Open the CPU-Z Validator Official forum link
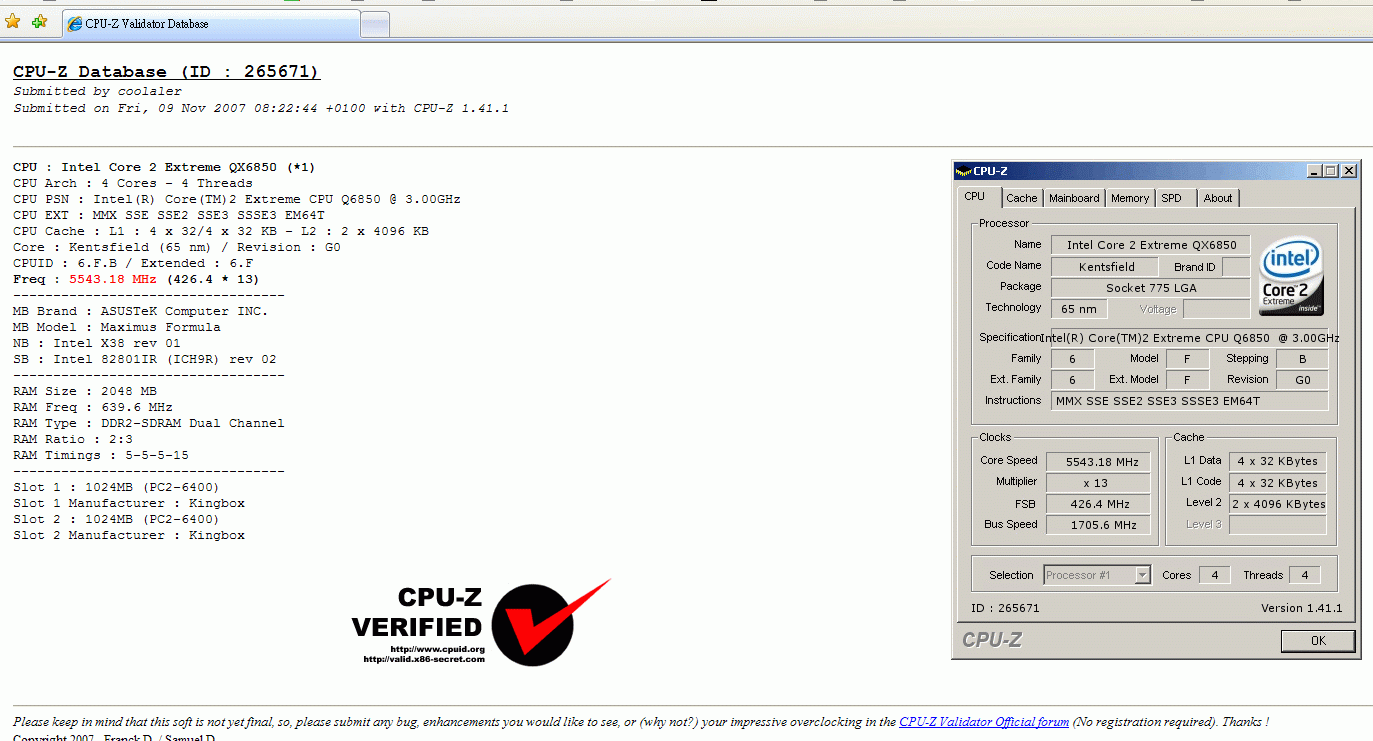Viewport: 1373px width, 741px height. point(984,722)
